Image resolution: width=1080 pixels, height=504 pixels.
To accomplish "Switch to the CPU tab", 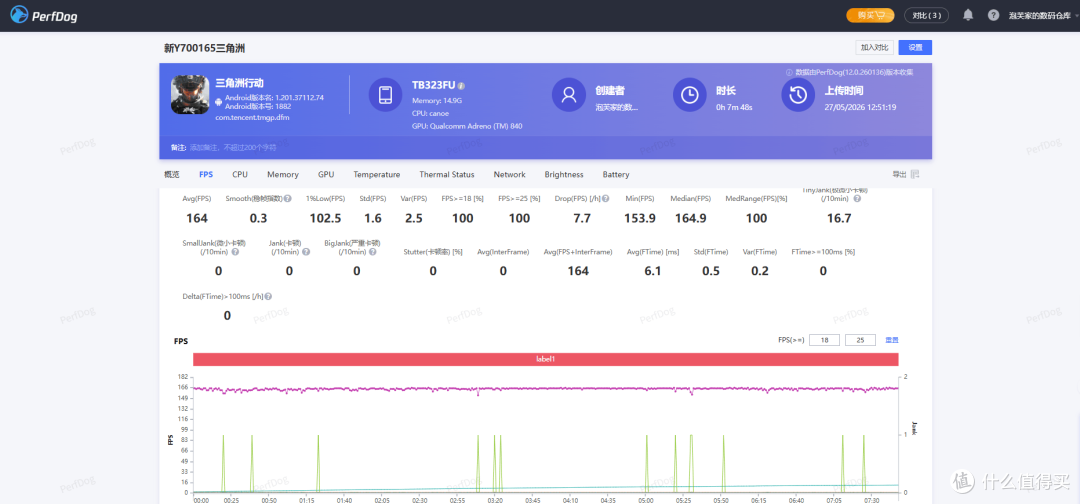I will [x=240, y=175].
